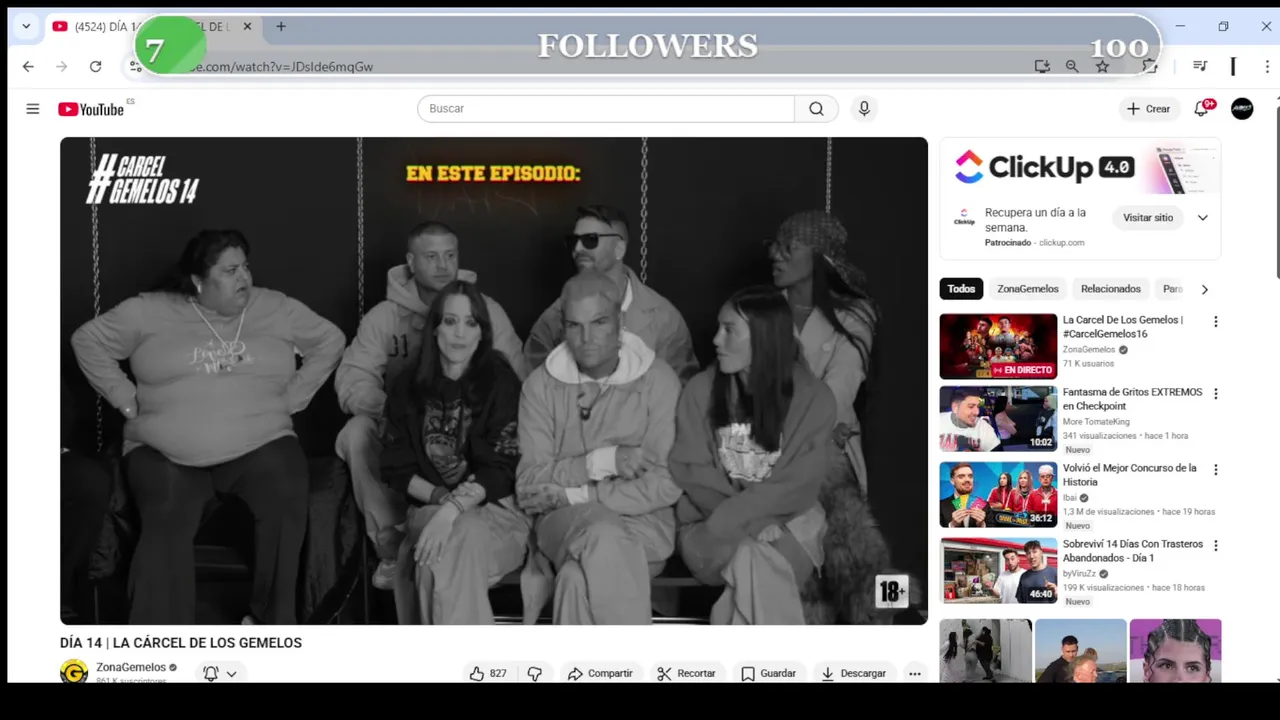
Task: Select the Relacionados filter chip
Action: (x=1110, y=289)
